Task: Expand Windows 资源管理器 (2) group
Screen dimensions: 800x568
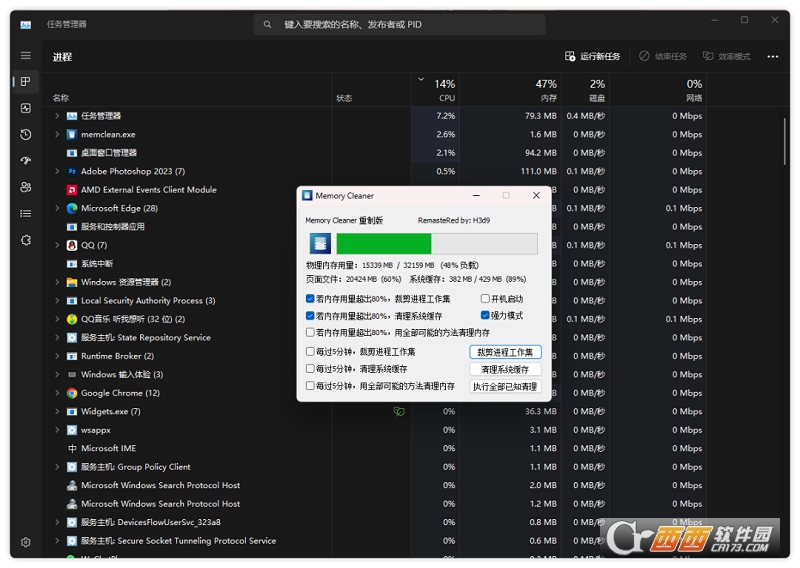Action: 57,282
